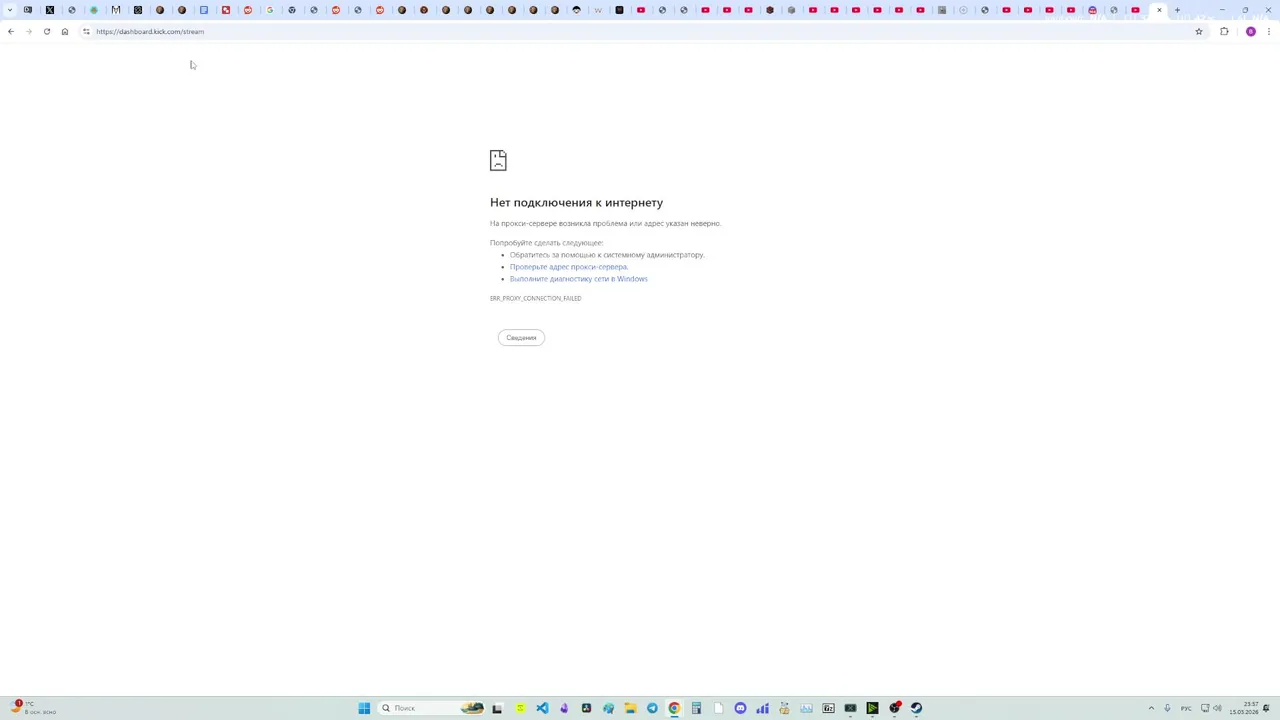Open Steam from the taskbar
The width and height of the screenshot is (1280, 720).
(x=916, y=708)
